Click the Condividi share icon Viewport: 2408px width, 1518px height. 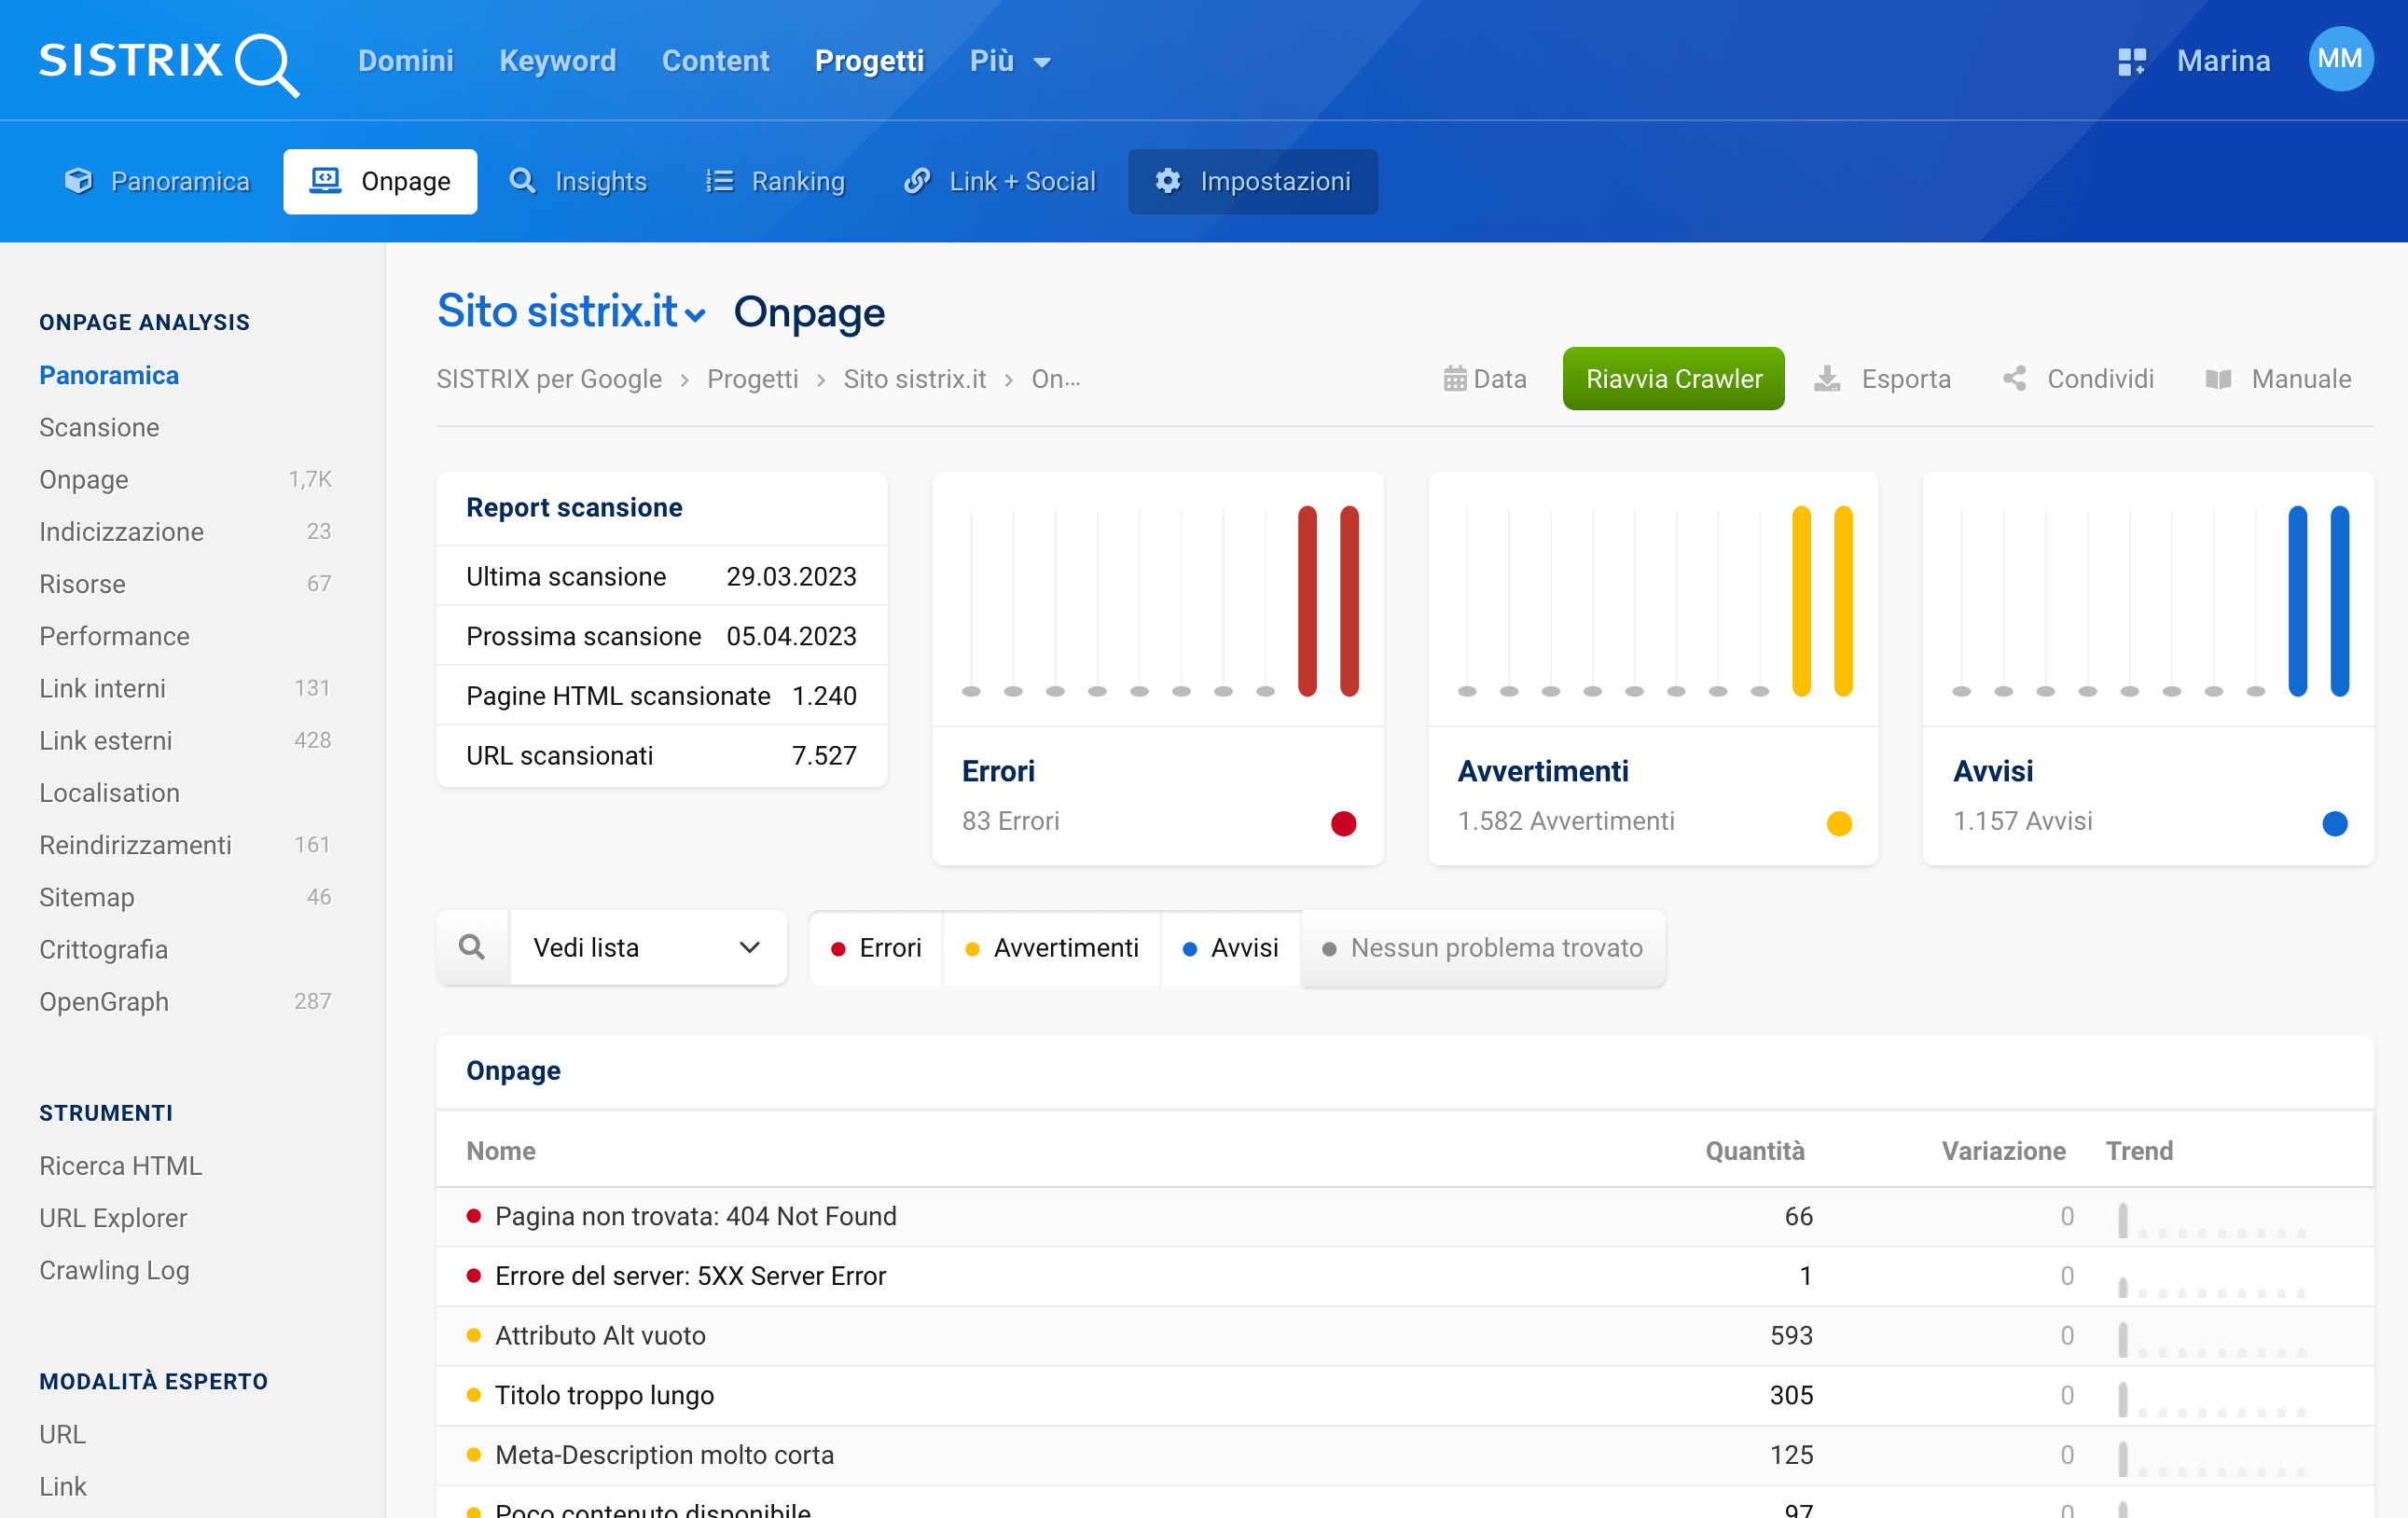2014,379
